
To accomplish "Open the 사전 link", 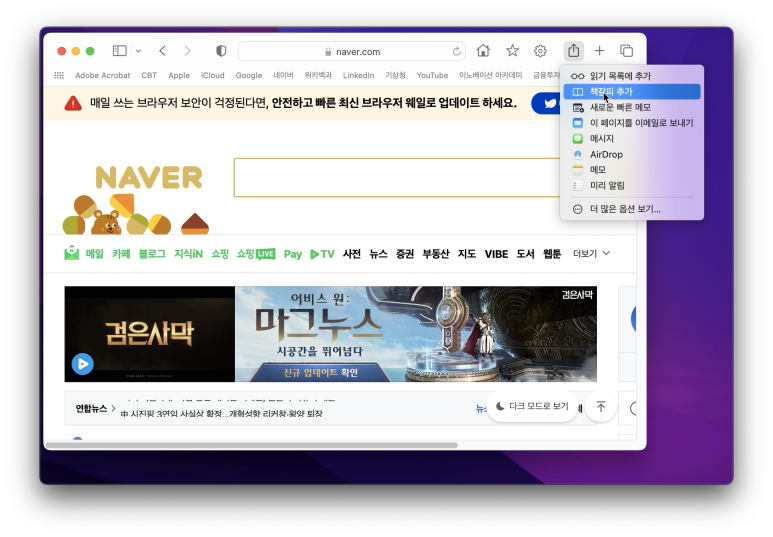I will pos(351,254).
